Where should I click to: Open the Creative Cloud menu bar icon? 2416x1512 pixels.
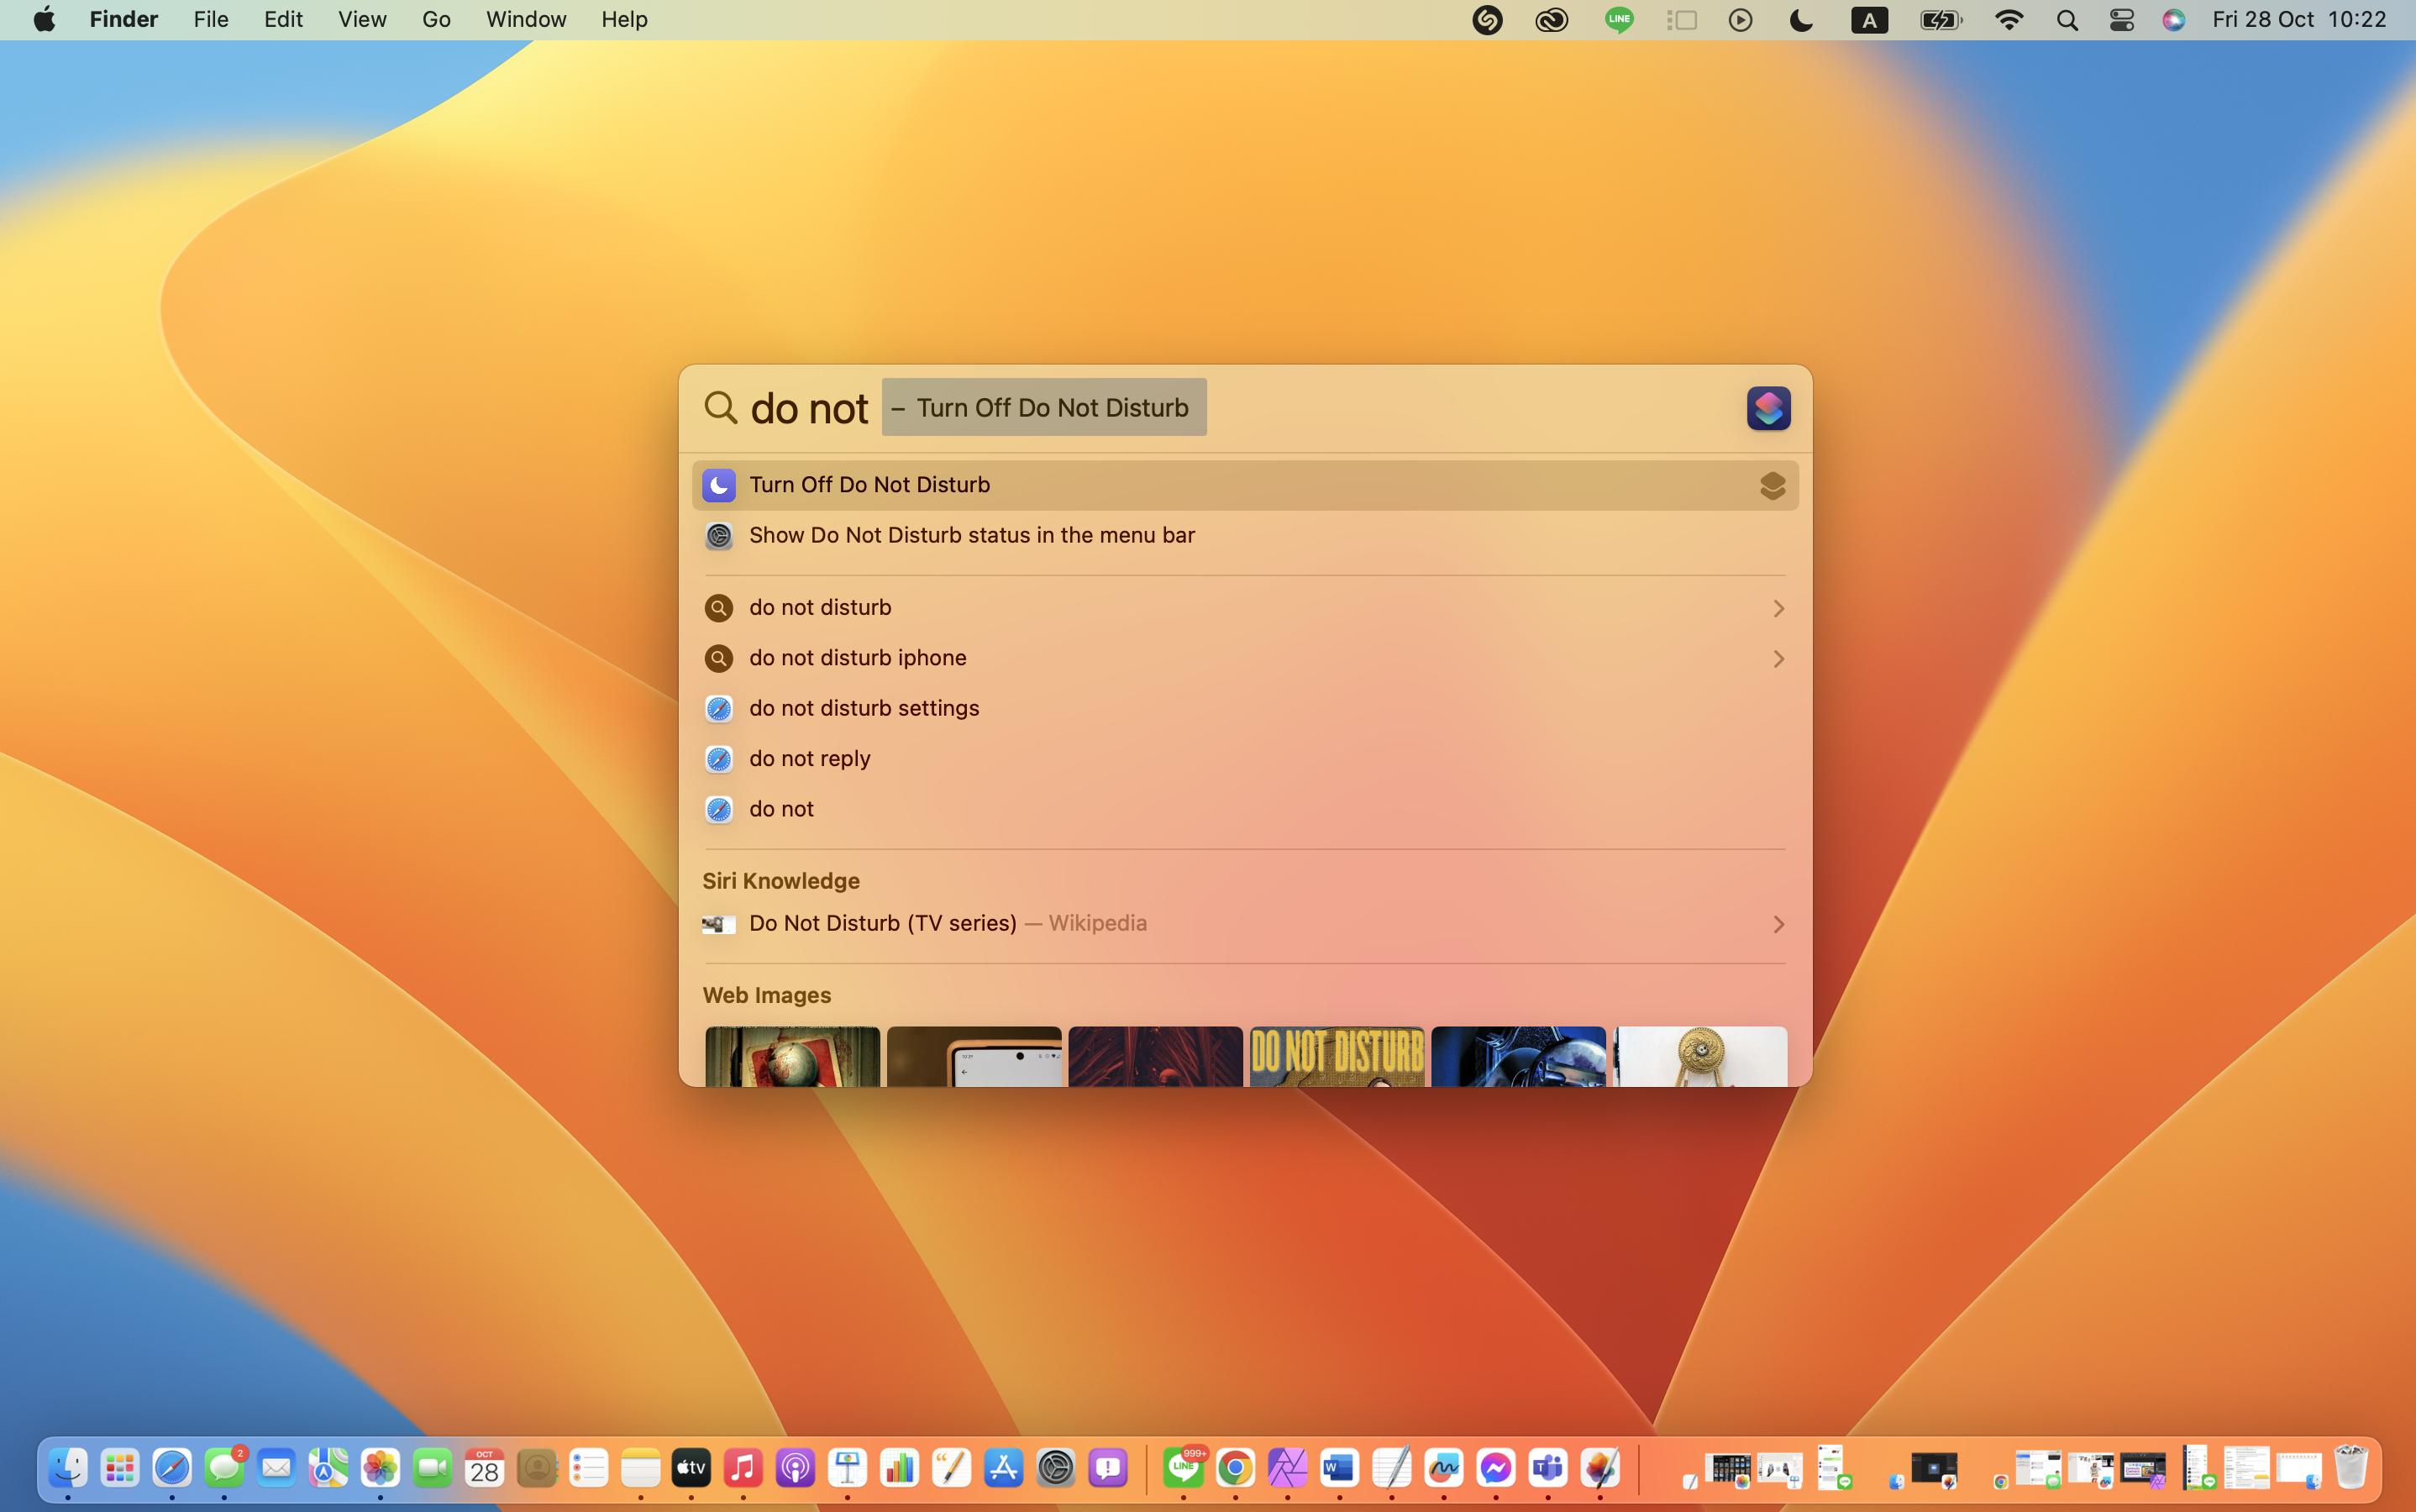(x=1551, y=20)
